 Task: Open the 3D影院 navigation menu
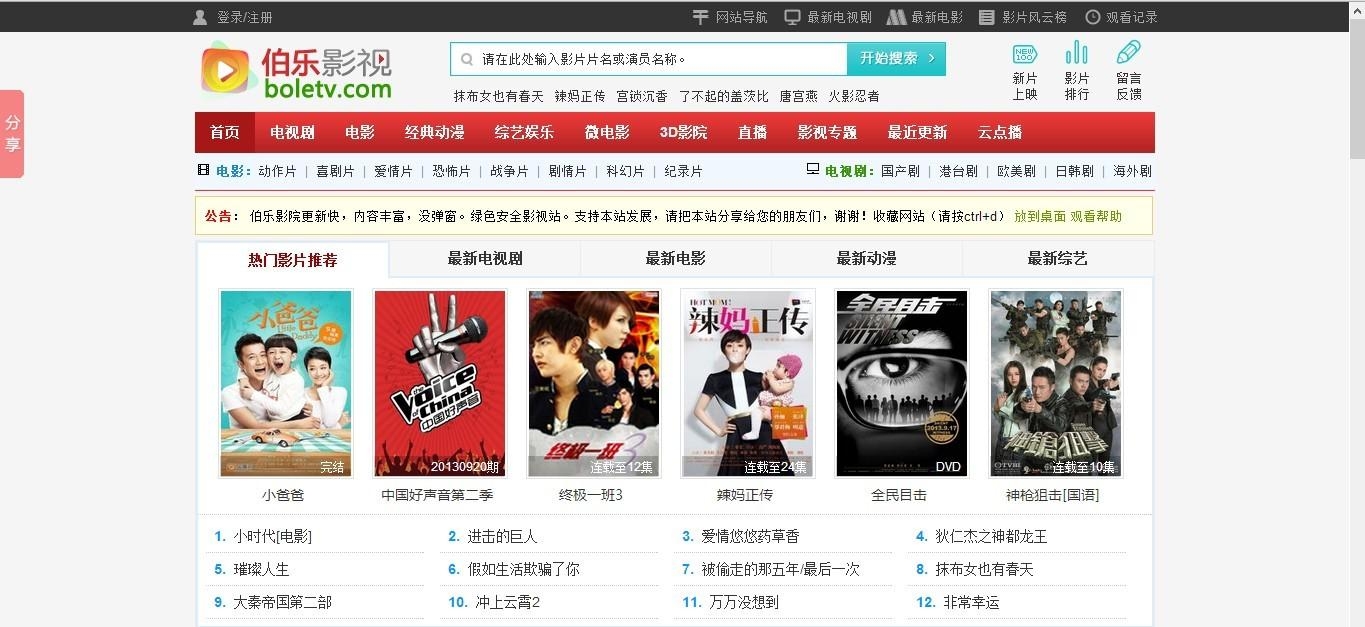(x=683, y=132)
